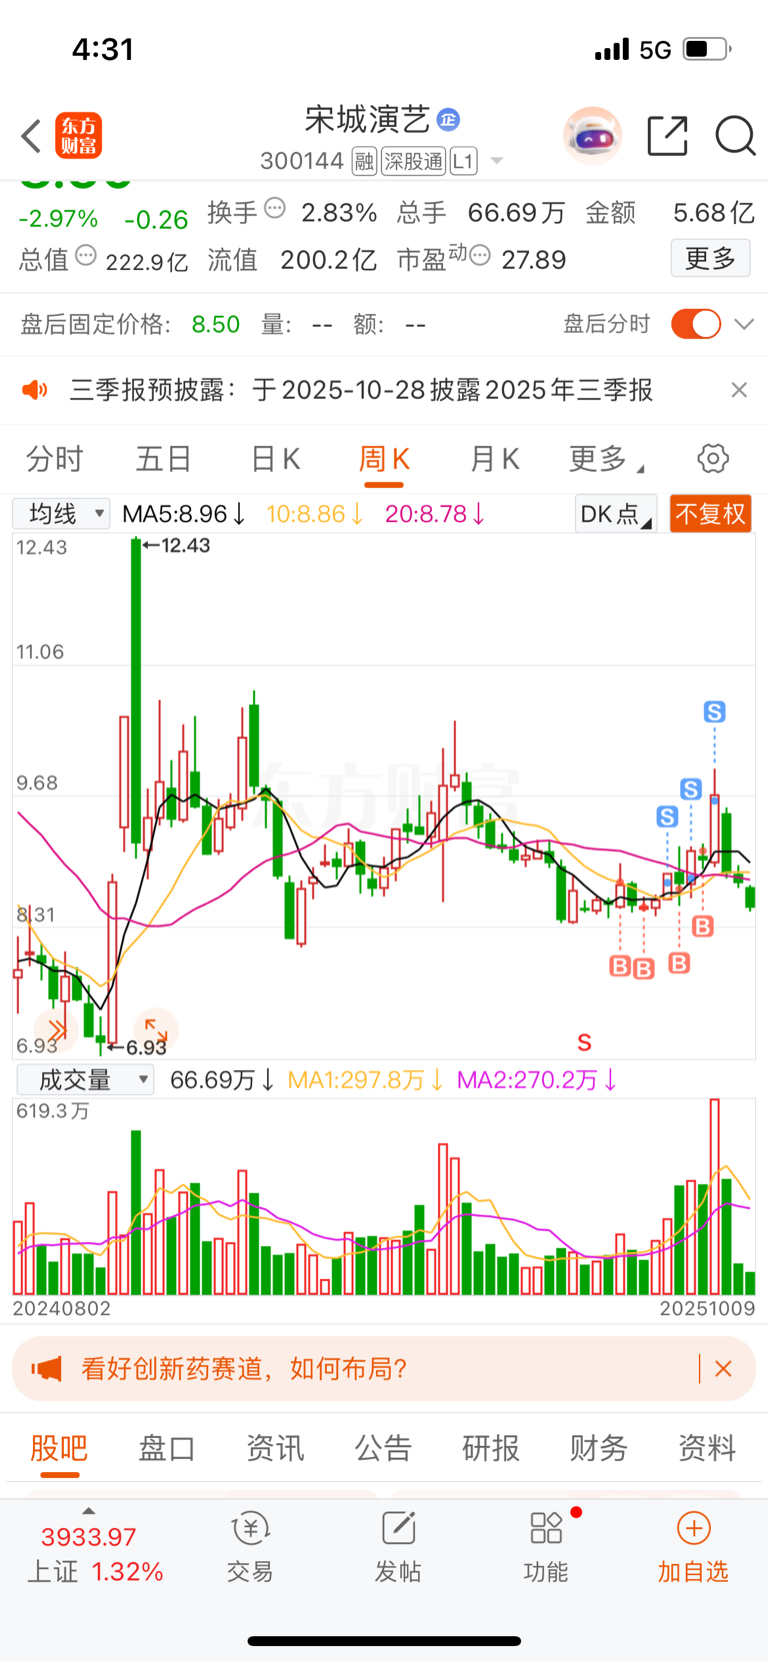
Task: Open chart settings gear icon
Action: [x=713, y=459]
